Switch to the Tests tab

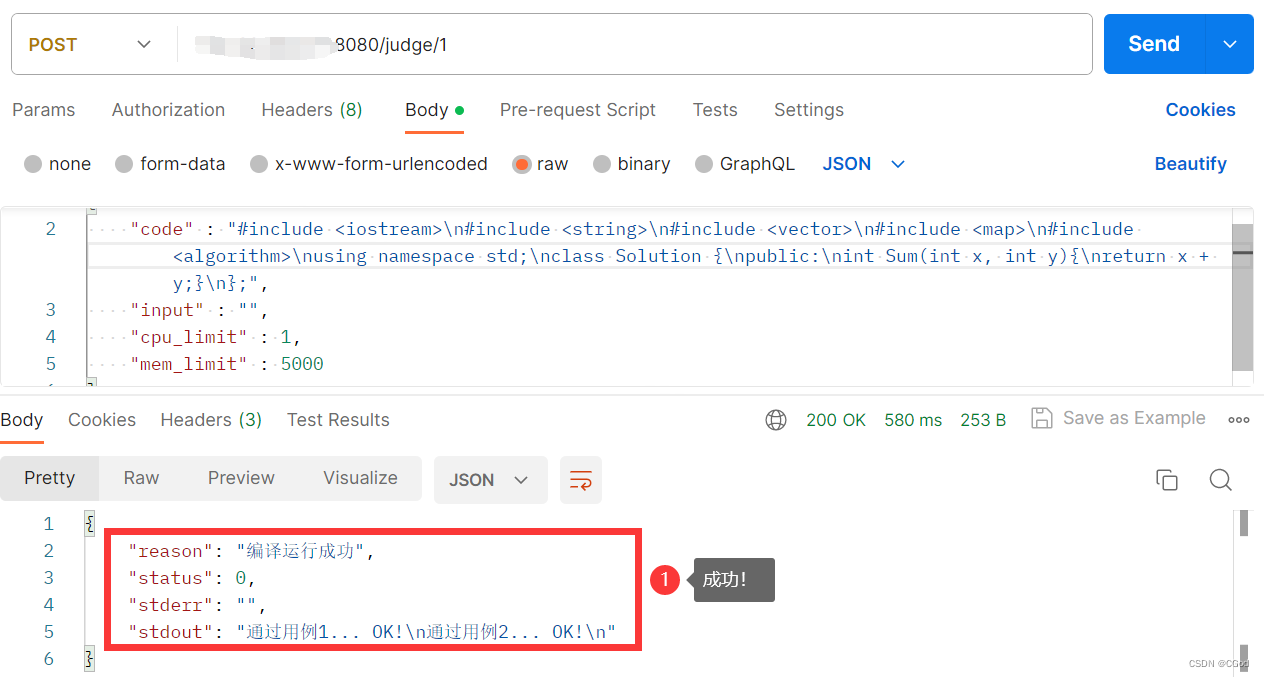click(715, 110)
